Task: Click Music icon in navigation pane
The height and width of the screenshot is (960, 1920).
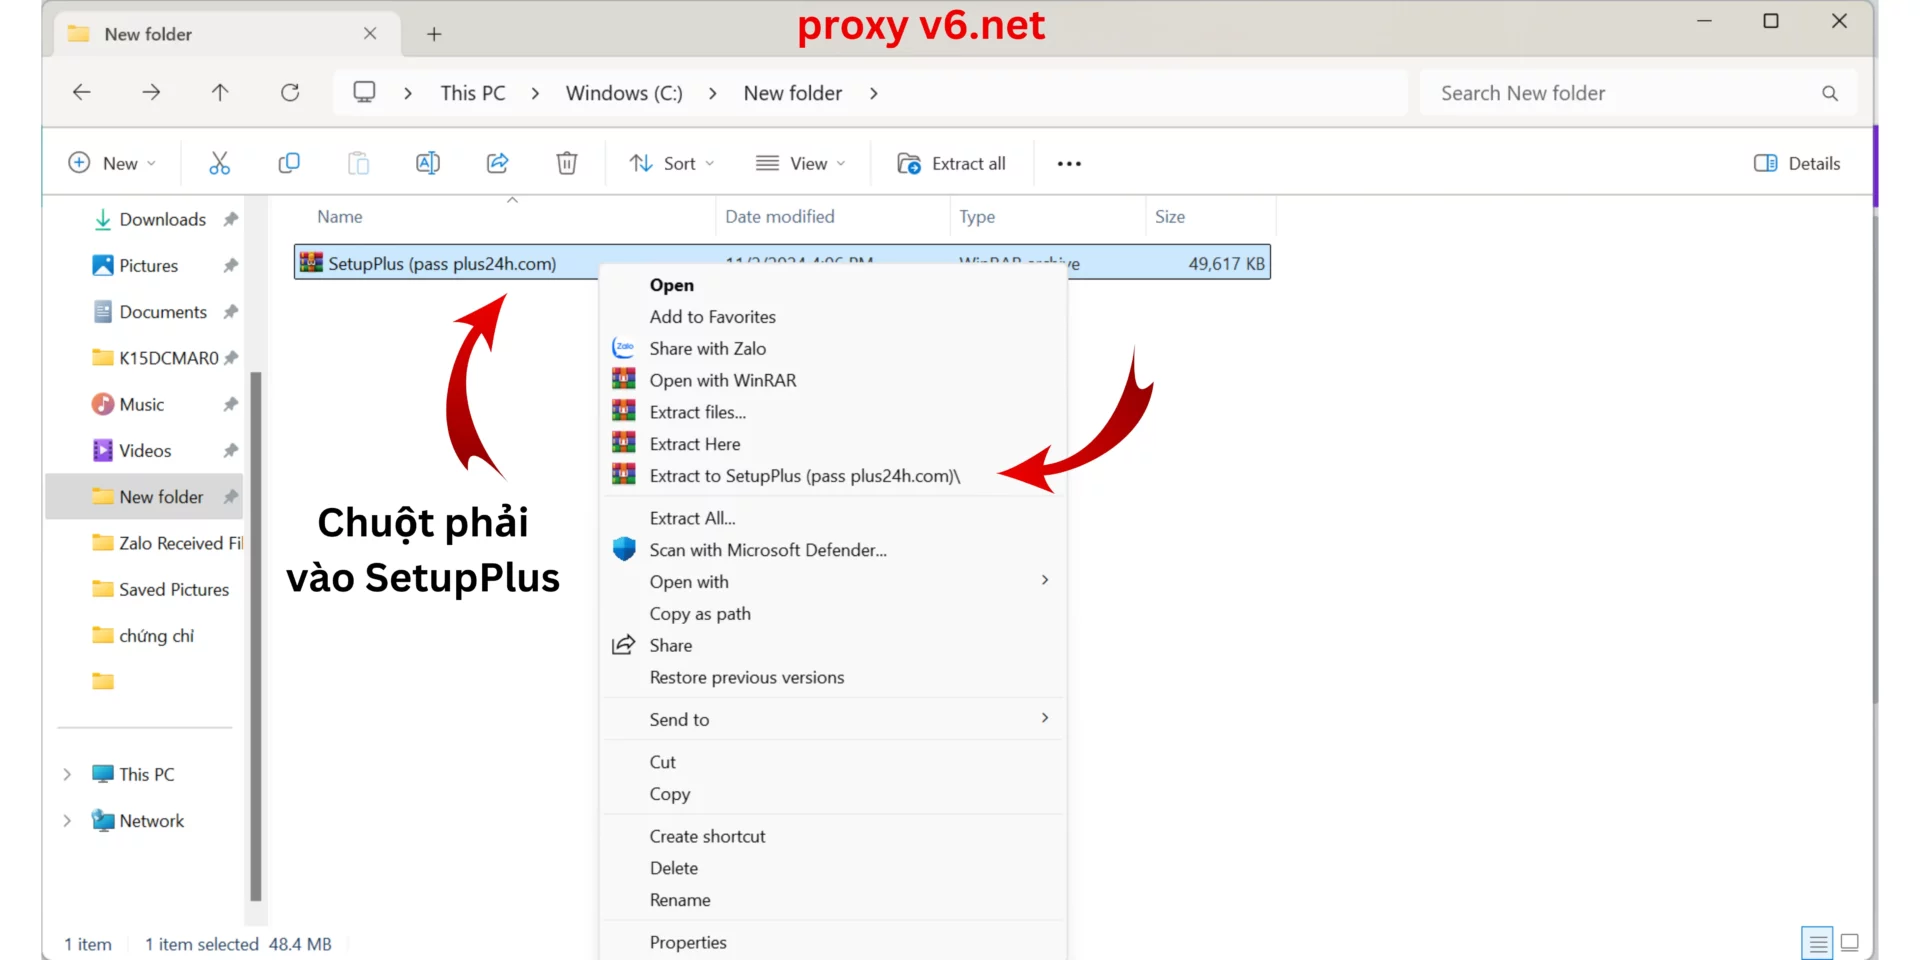Action: [x=103, y=404]
